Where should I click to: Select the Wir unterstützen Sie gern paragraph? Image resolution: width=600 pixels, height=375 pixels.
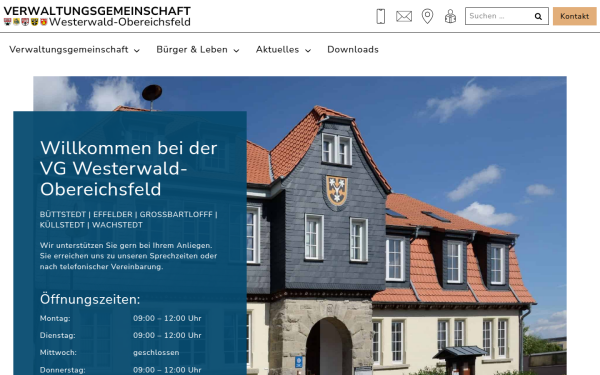point(128,256)
